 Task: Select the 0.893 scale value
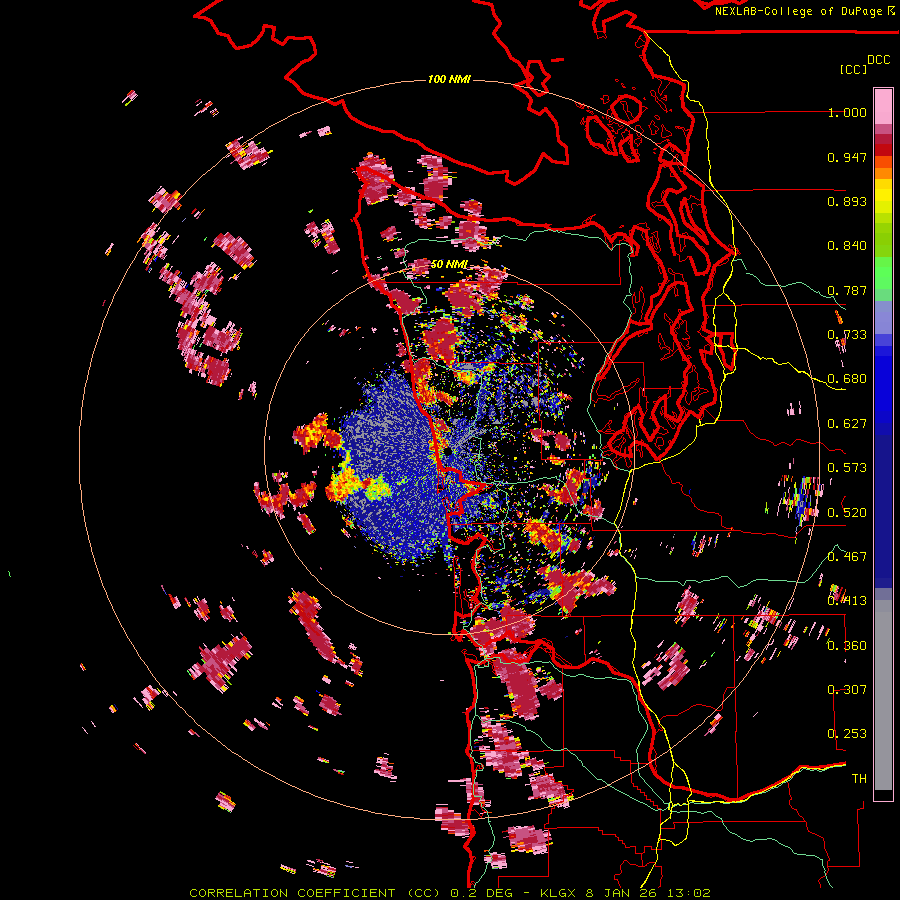(847, 201)
